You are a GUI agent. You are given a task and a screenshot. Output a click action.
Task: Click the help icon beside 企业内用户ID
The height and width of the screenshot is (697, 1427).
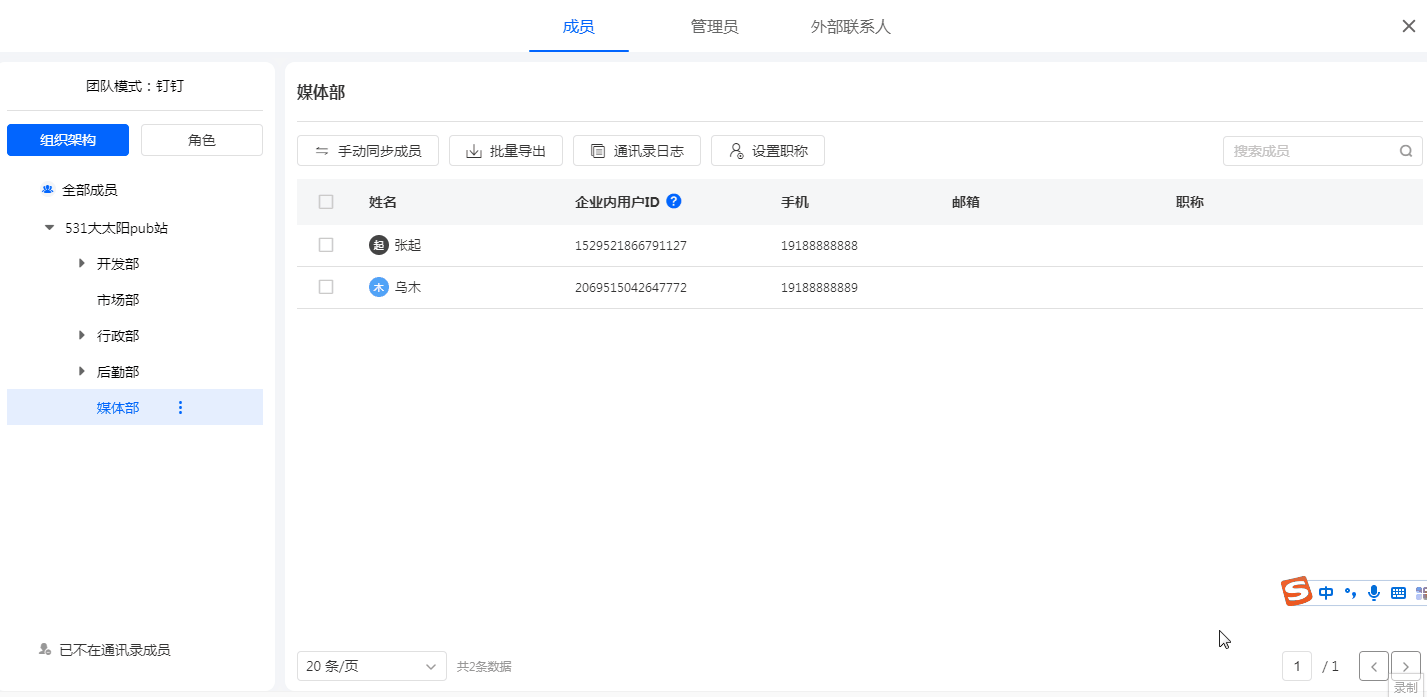(674, 201)
